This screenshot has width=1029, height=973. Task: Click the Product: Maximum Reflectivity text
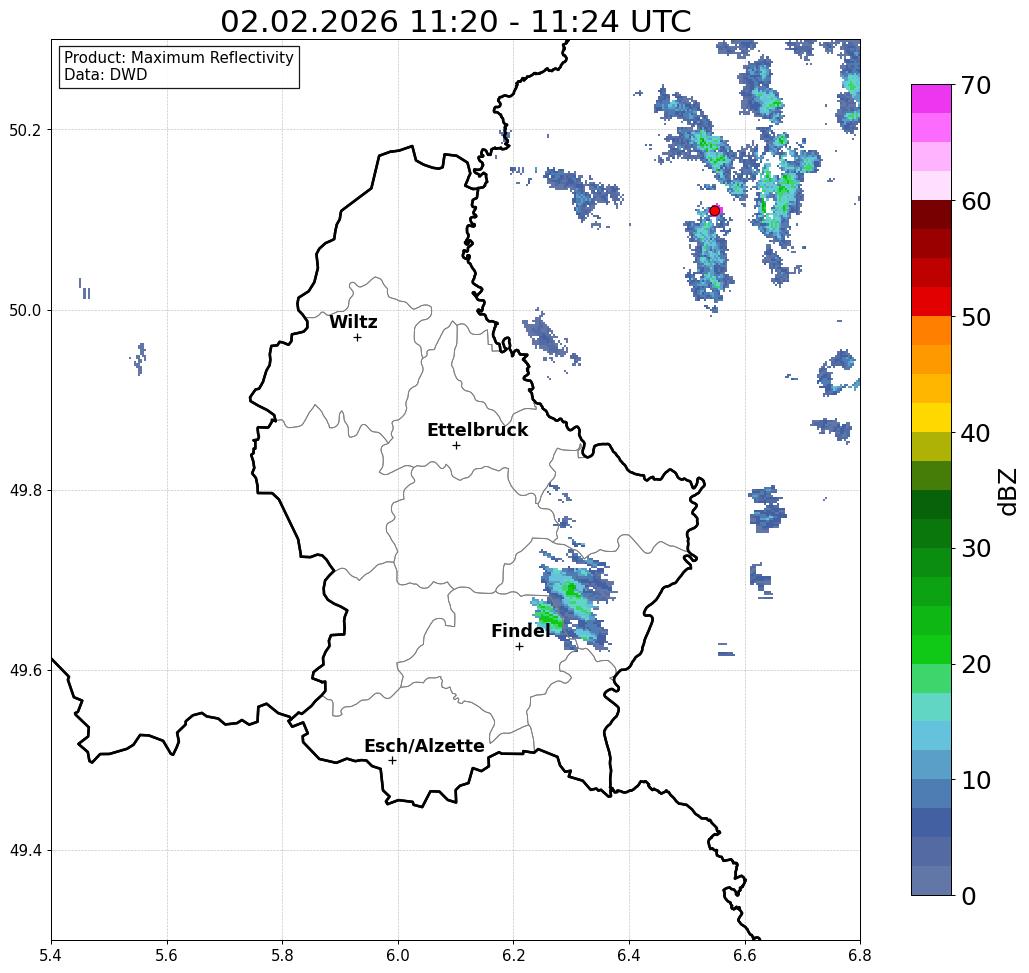pos(178,58)
